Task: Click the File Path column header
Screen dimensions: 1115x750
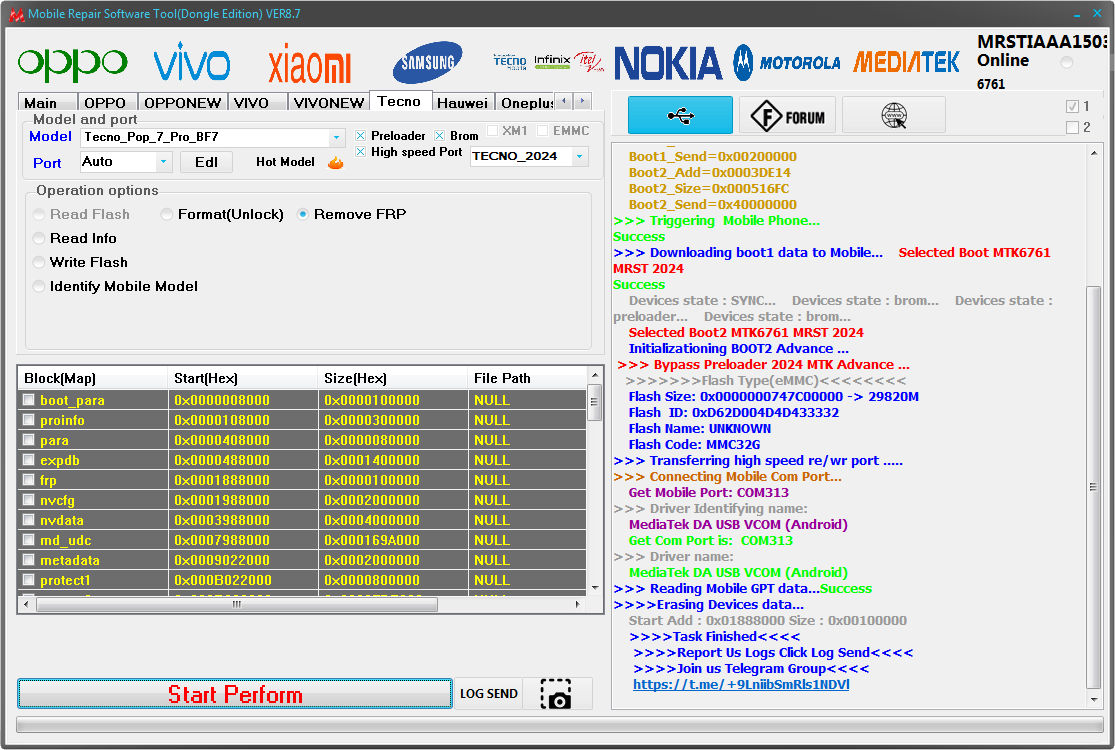Action: point(528,378)
